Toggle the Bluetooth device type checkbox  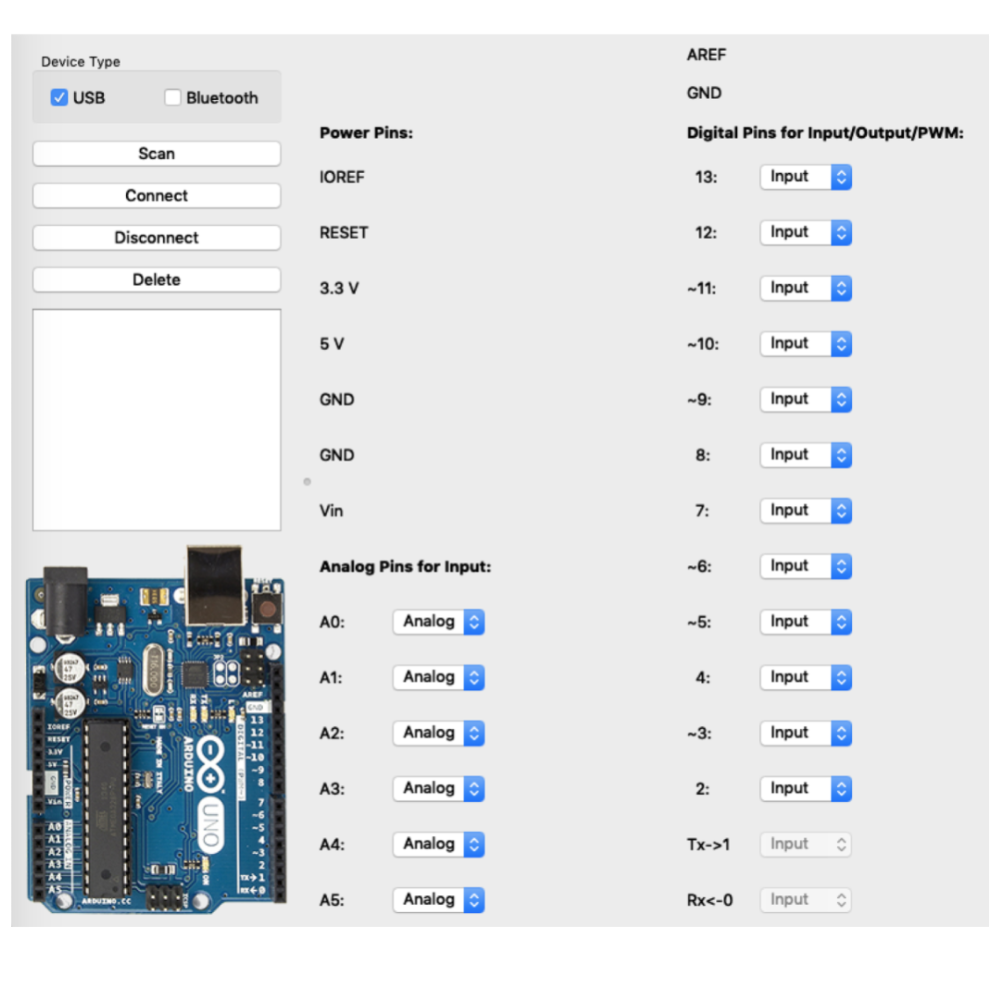[173, 98]
